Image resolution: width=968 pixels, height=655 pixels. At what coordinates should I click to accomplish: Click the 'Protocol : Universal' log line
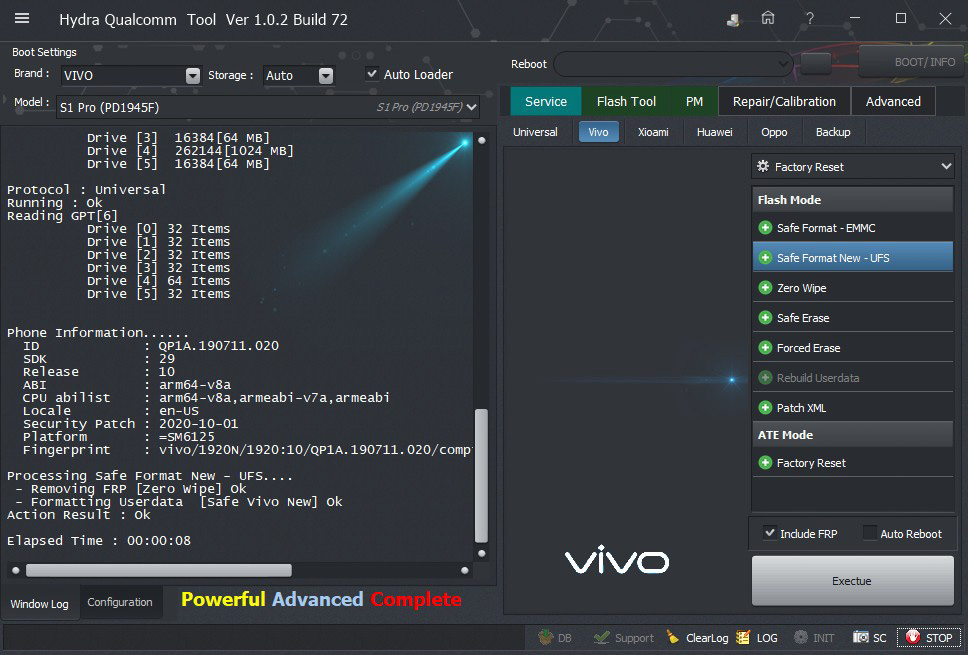click(86, 190)
